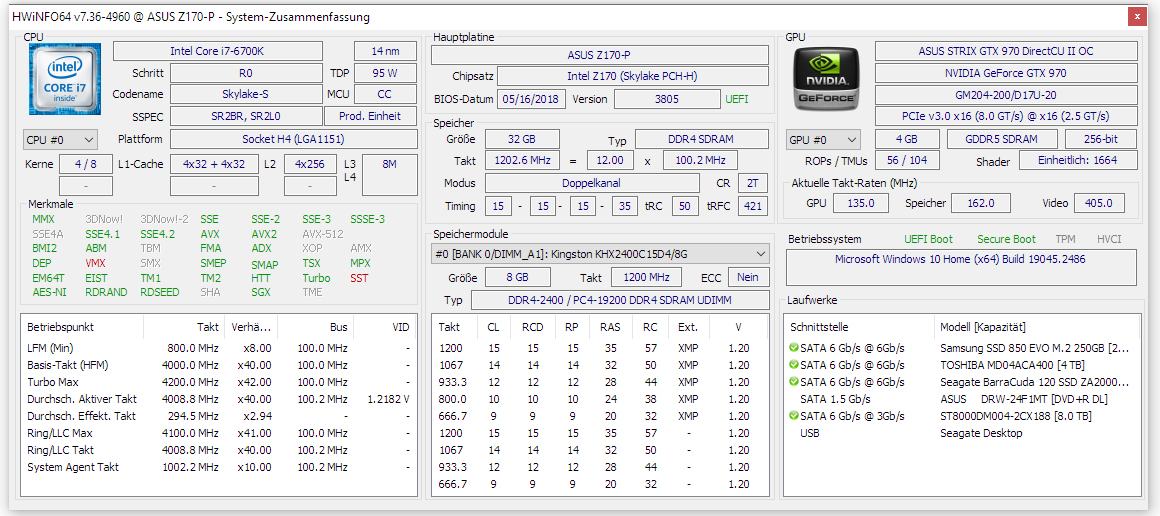Click the PCIe v3.0 x16 bus field

click(1006, 116)
